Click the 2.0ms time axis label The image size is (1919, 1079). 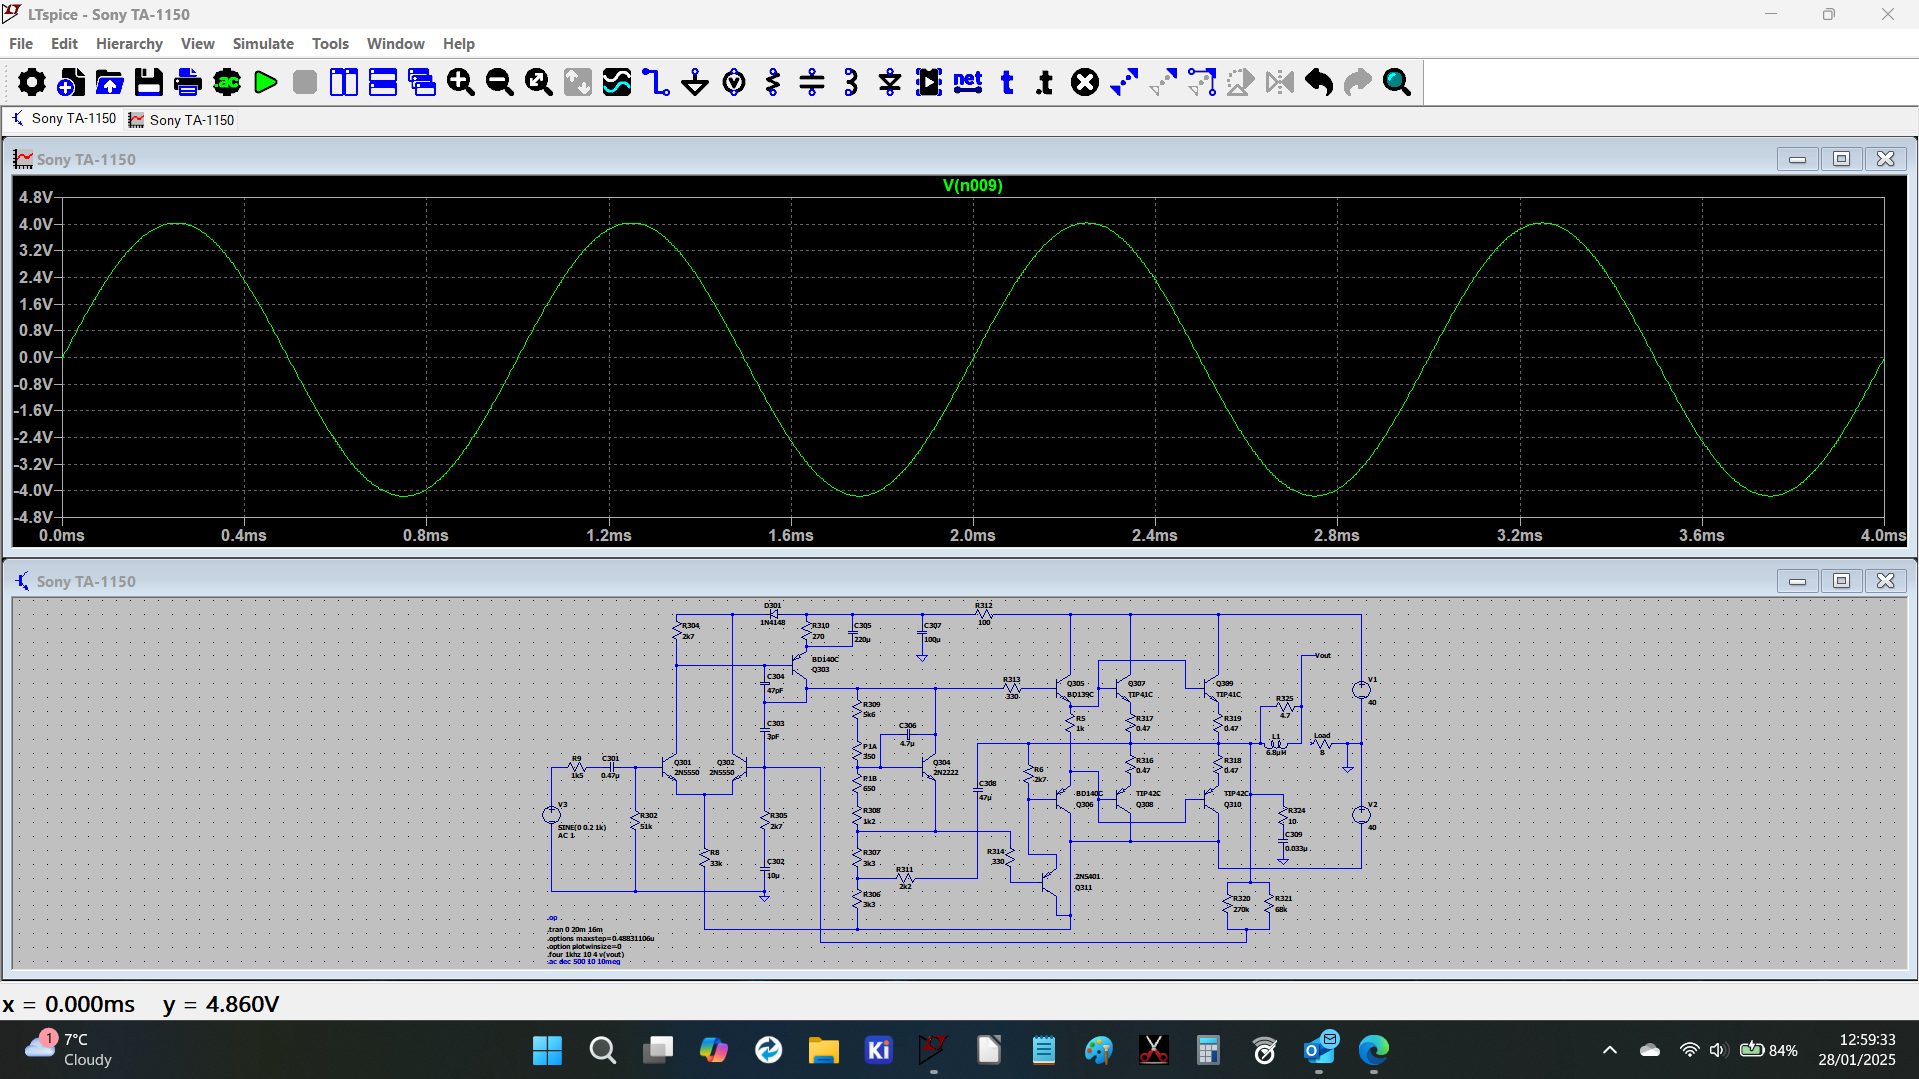pos(972,536)
